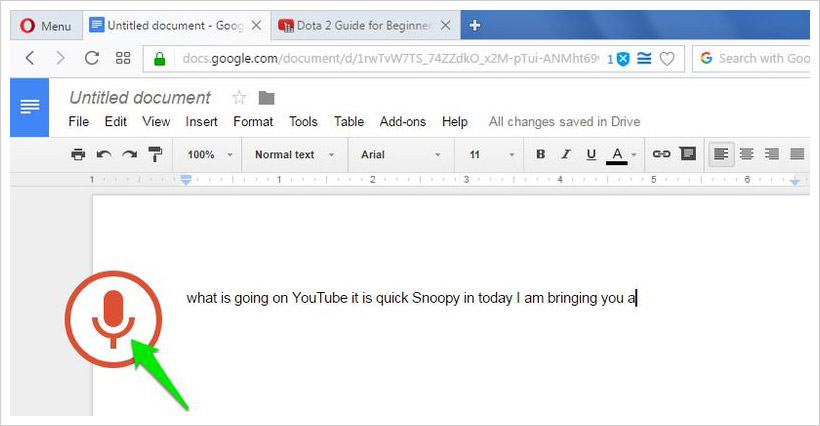Image resolution: width=820 pixels, height=426 pixels.
Task: Open the text color picker
Action: [621, 155]
